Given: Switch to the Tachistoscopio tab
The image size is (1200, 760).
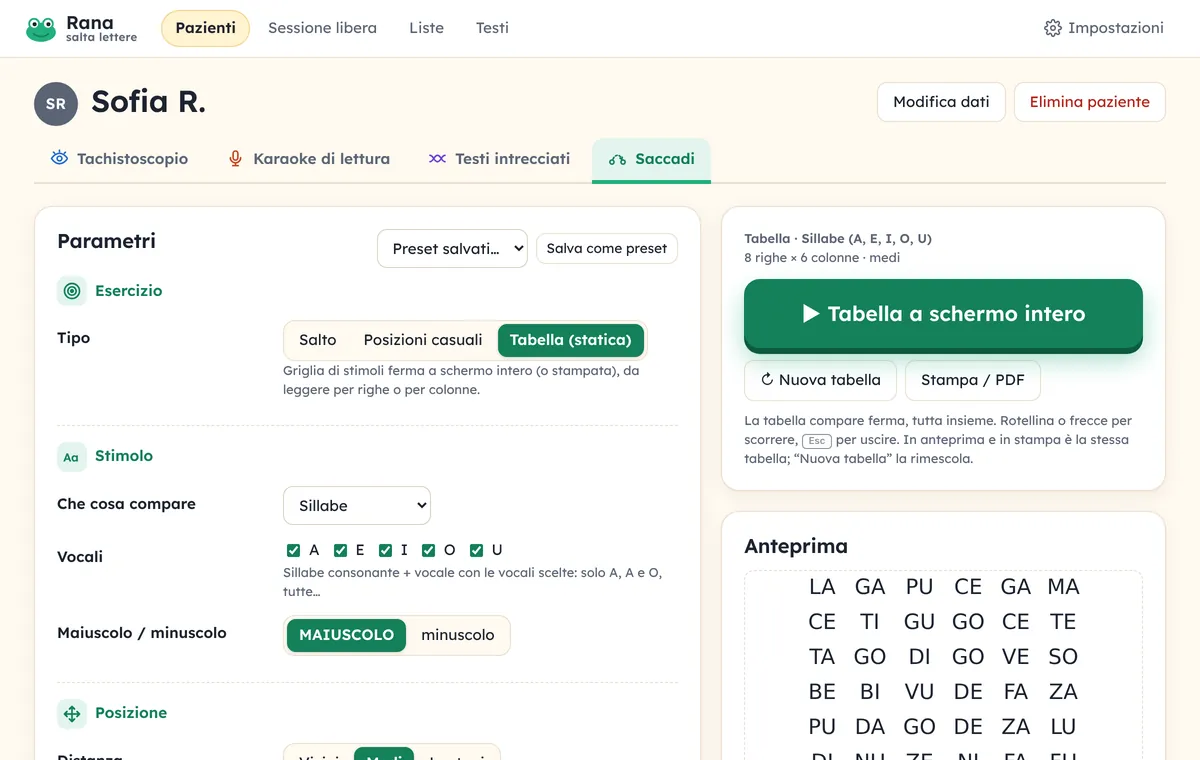Looking at the screenshot, I should [x=119, y=159].
